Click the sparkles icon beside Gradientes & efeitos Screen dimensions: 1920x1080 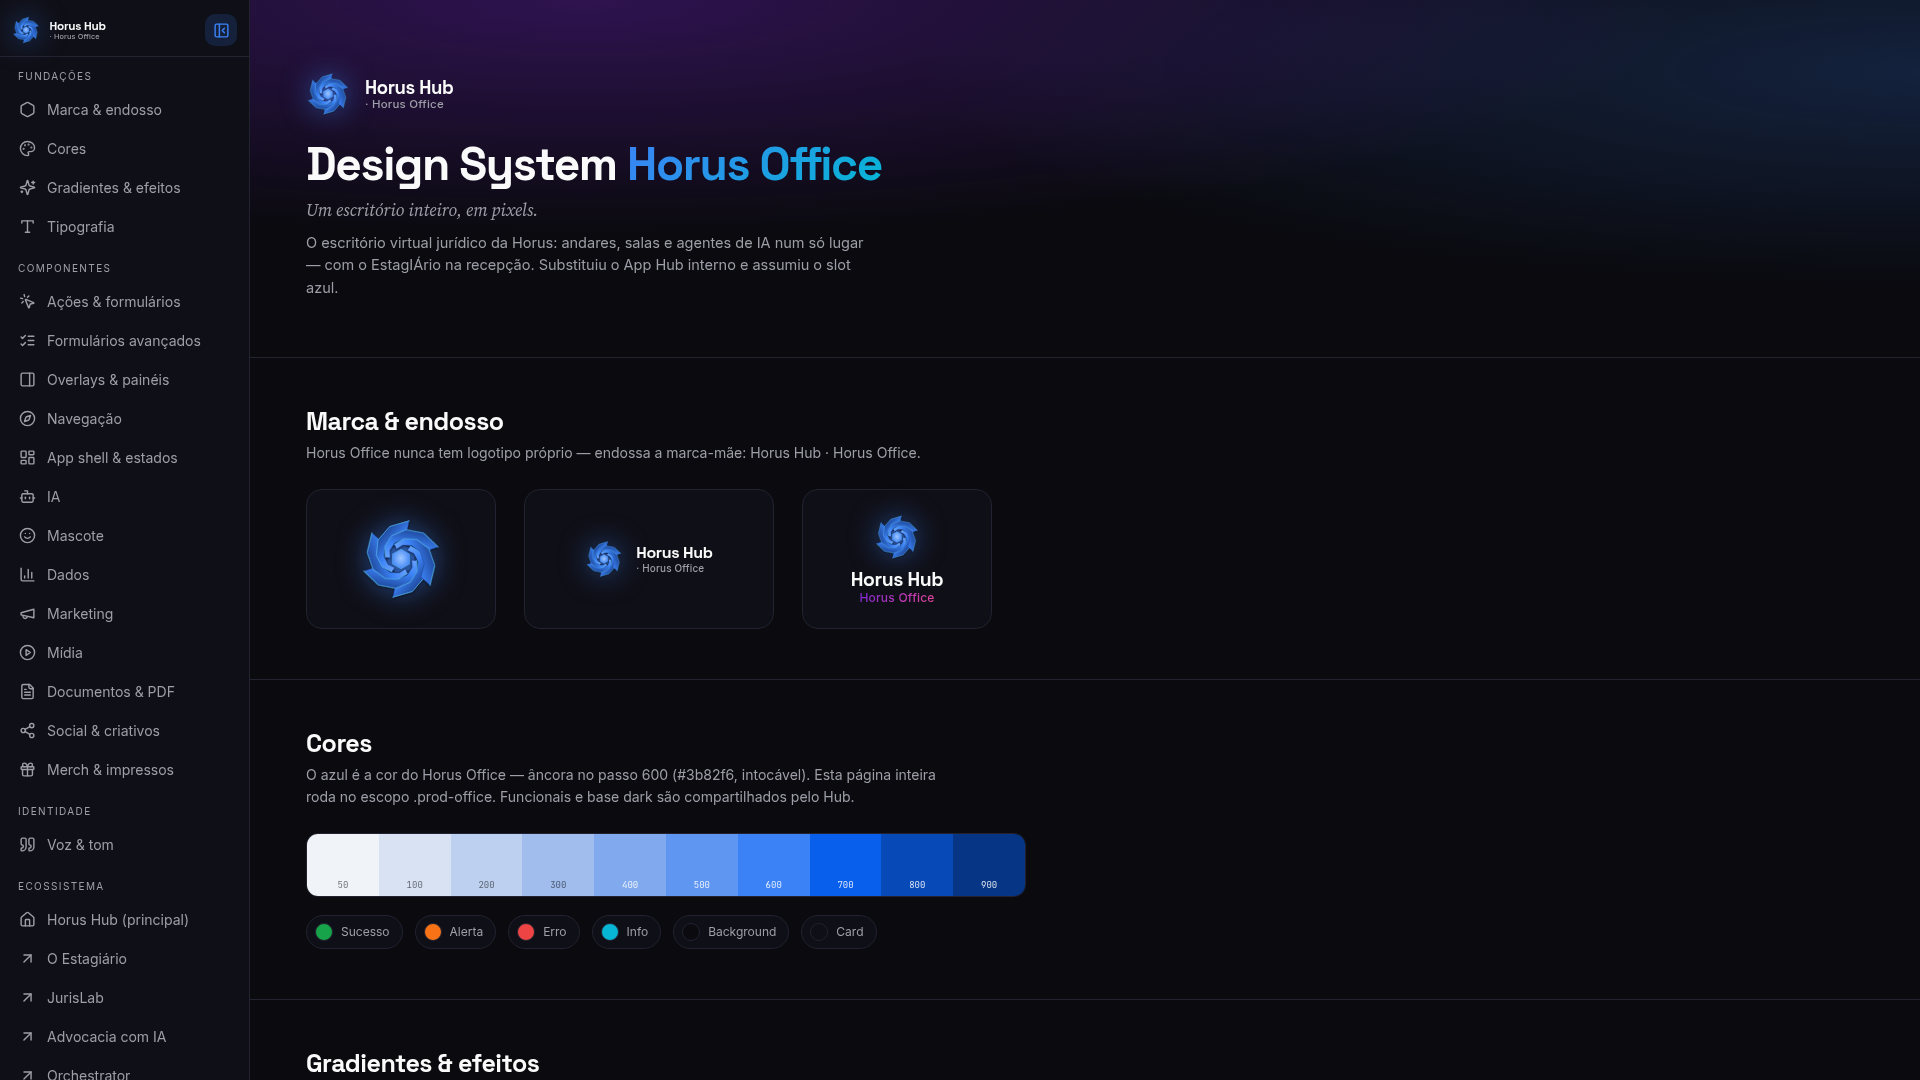tap(27, 188)
